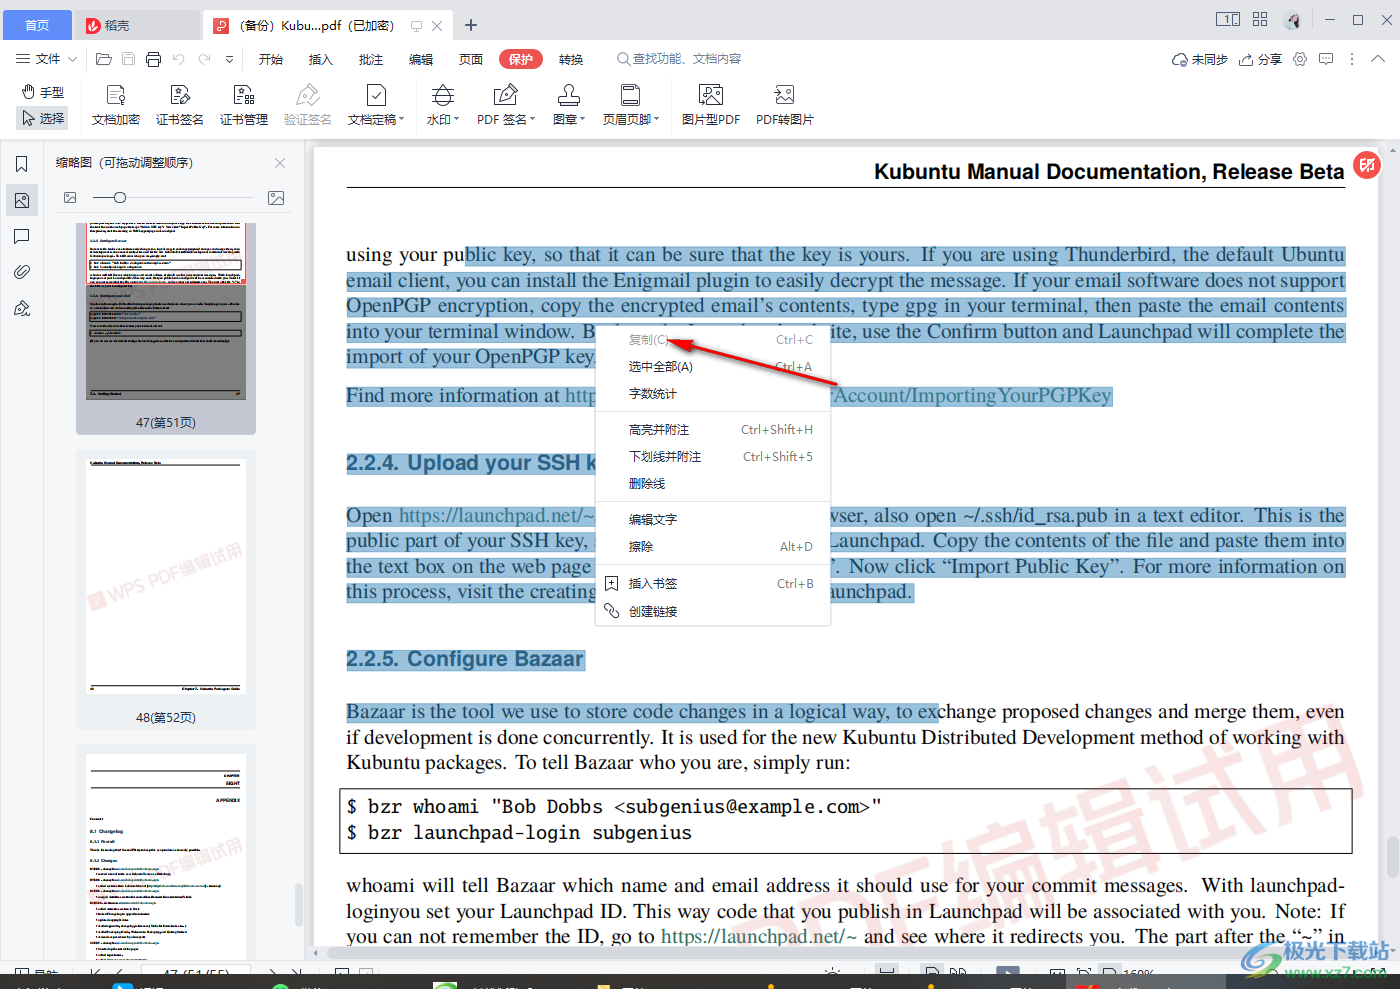Screen dimensions: 1400x989
Task: Switch to the 开始 (Start) tab
Action: pyautogui.click(x=271, y=59)
